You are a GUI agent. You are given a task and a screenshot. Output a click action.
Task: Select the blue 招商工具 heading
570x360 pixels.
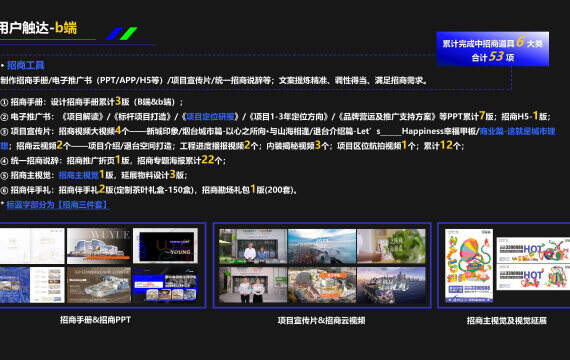coord(25,65)
